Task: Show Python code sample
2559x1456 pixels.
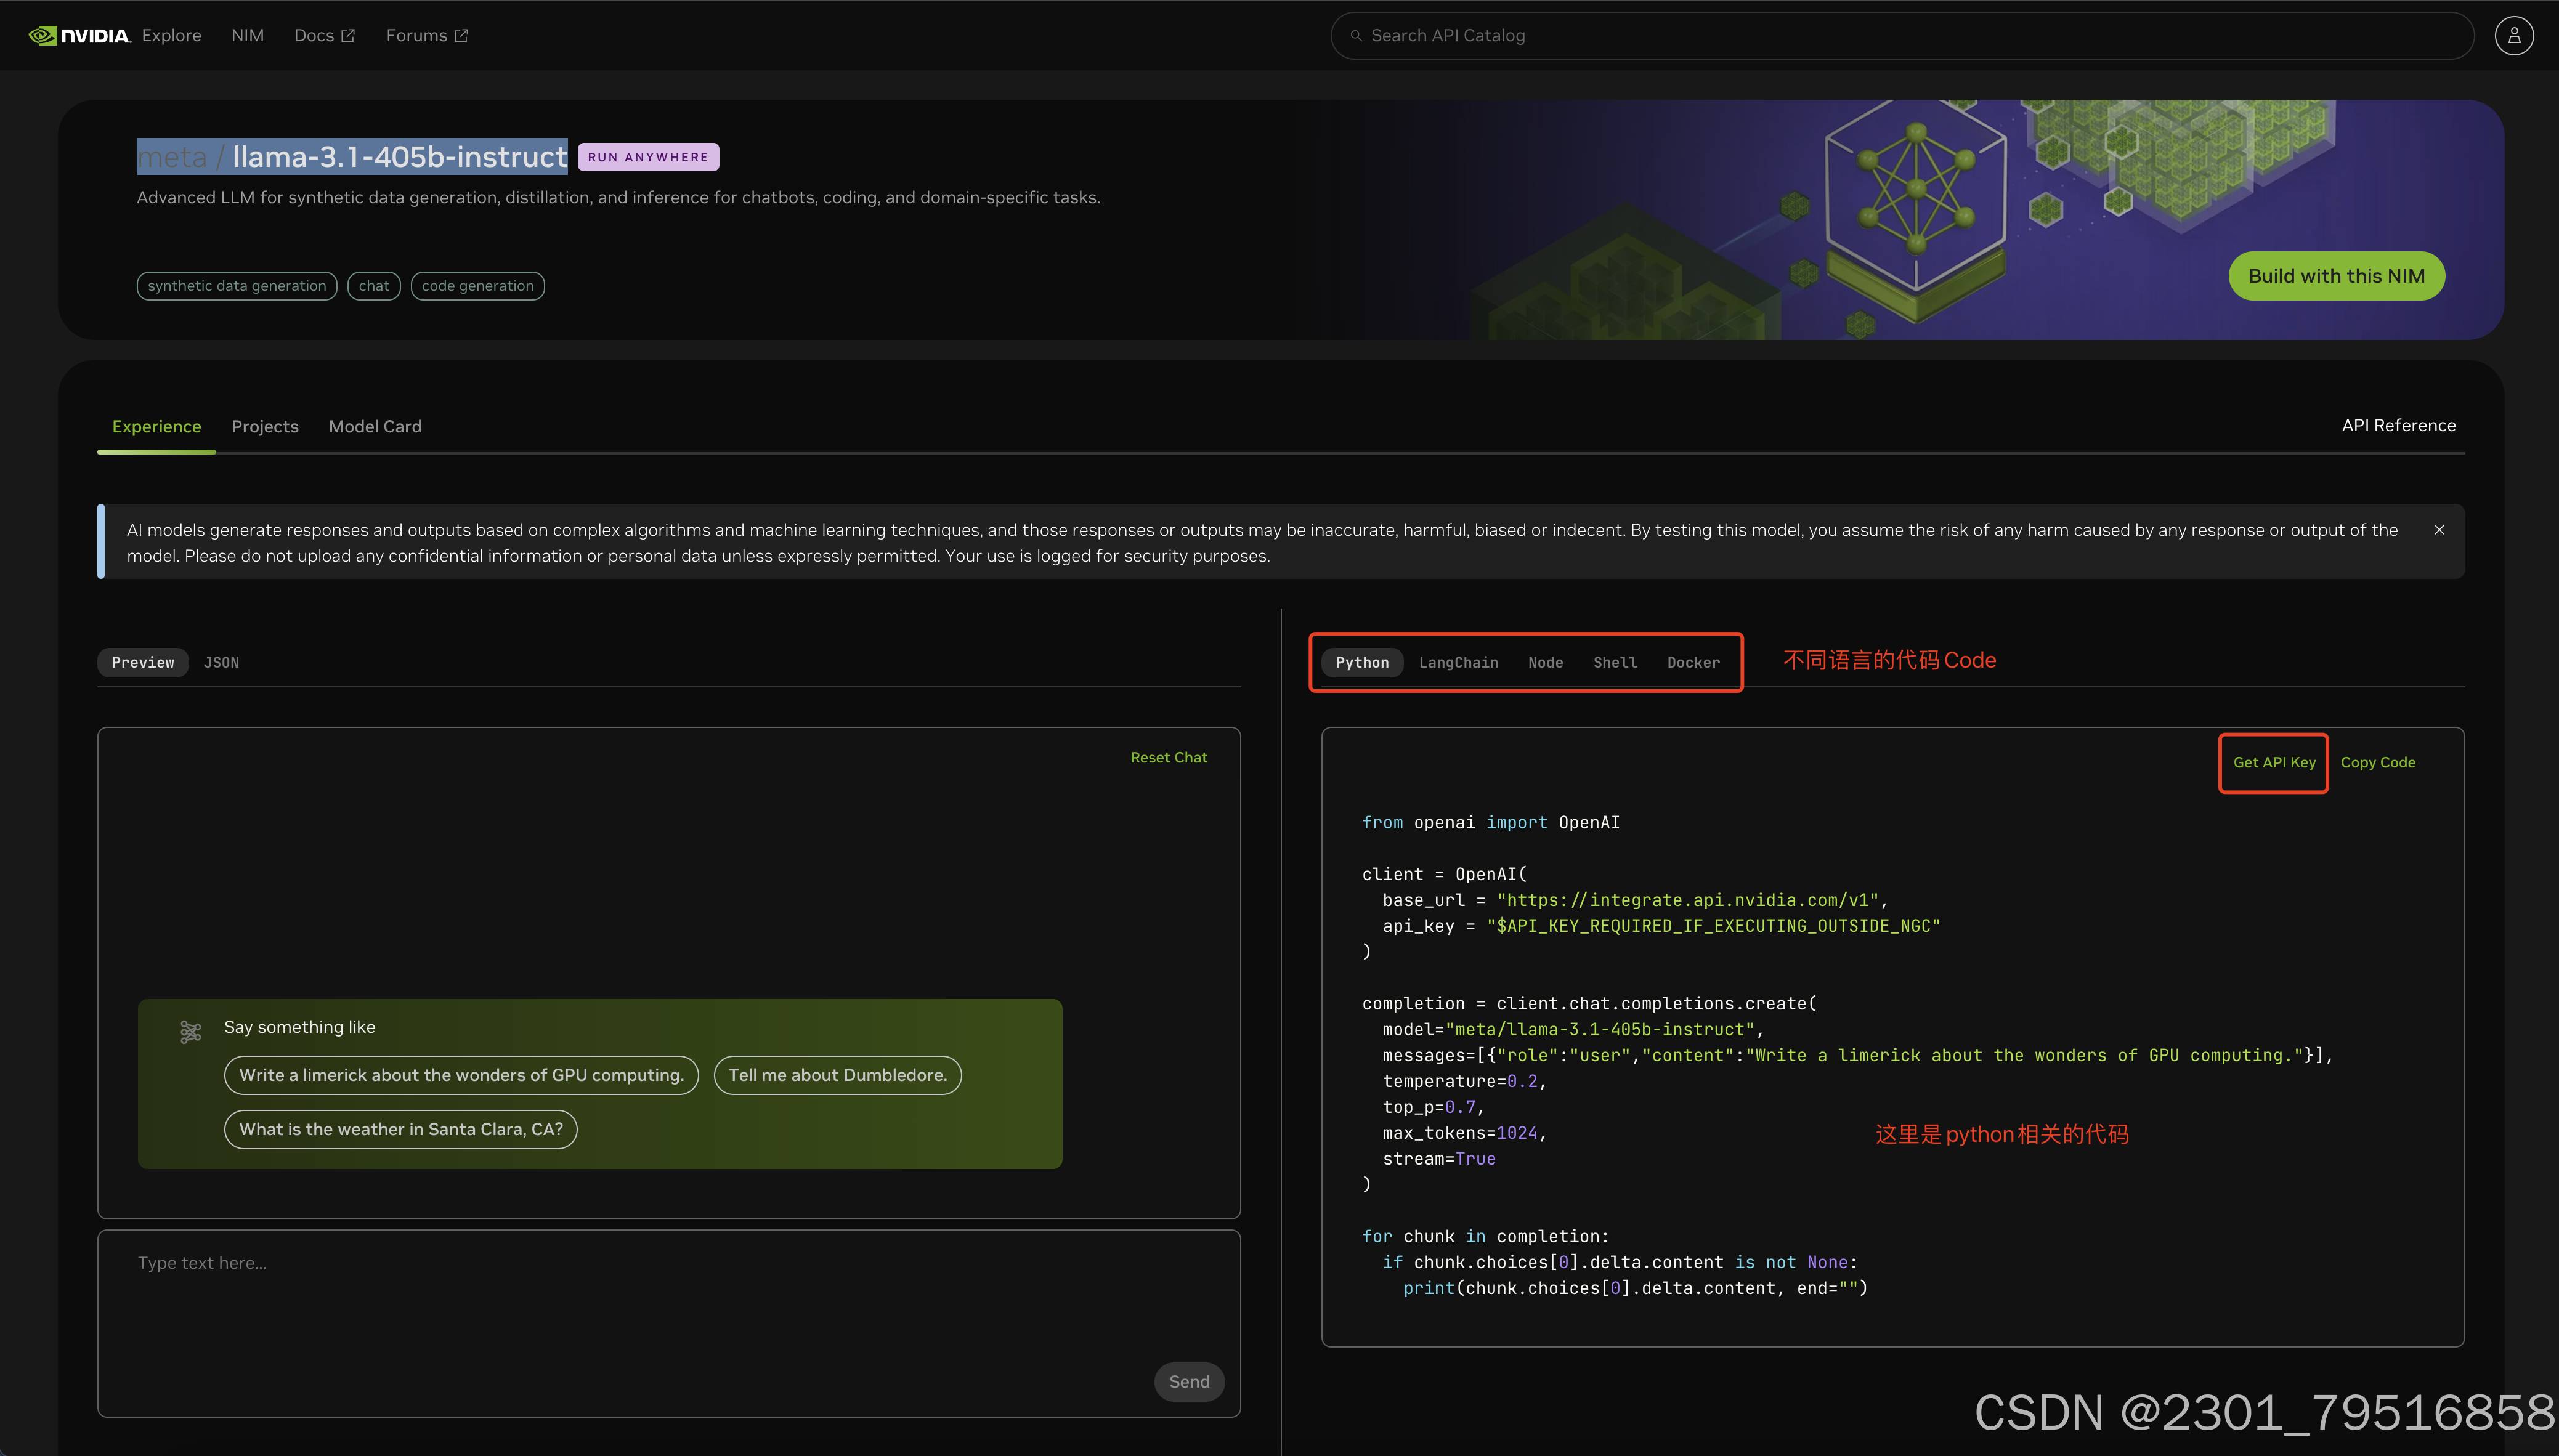Action: pos(1362,663)
